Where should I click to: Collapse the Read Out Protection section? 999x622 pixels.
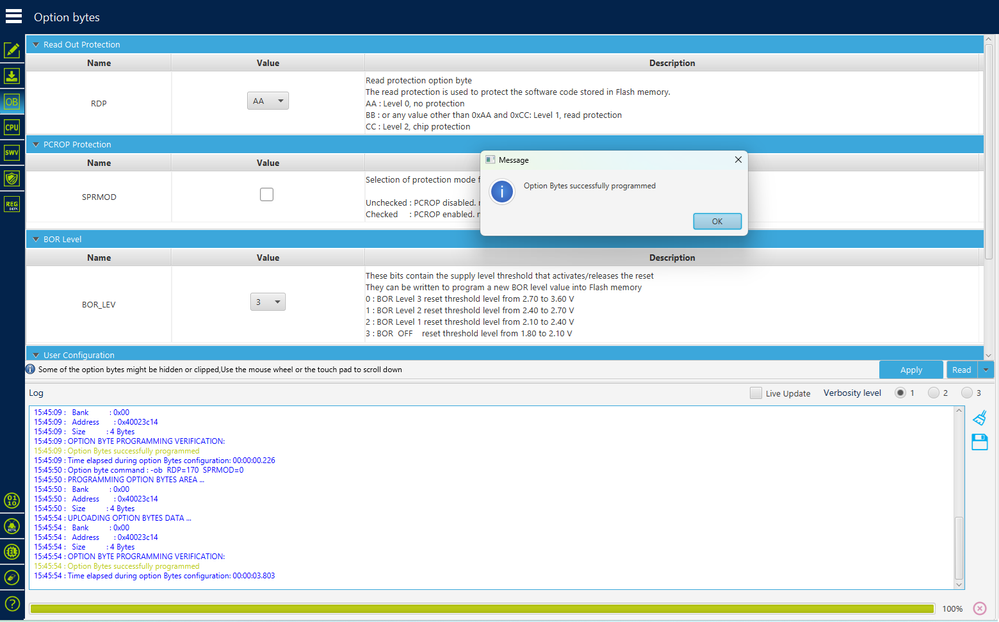pyautogui.click(x=36, y=45)
